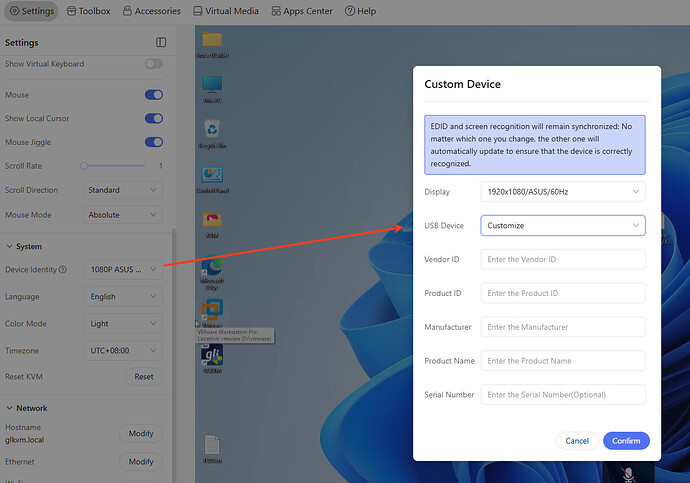Disable the Mouse Jiggle toggle
This screenshot has width=690, height=483.
(x=153, y=143)
